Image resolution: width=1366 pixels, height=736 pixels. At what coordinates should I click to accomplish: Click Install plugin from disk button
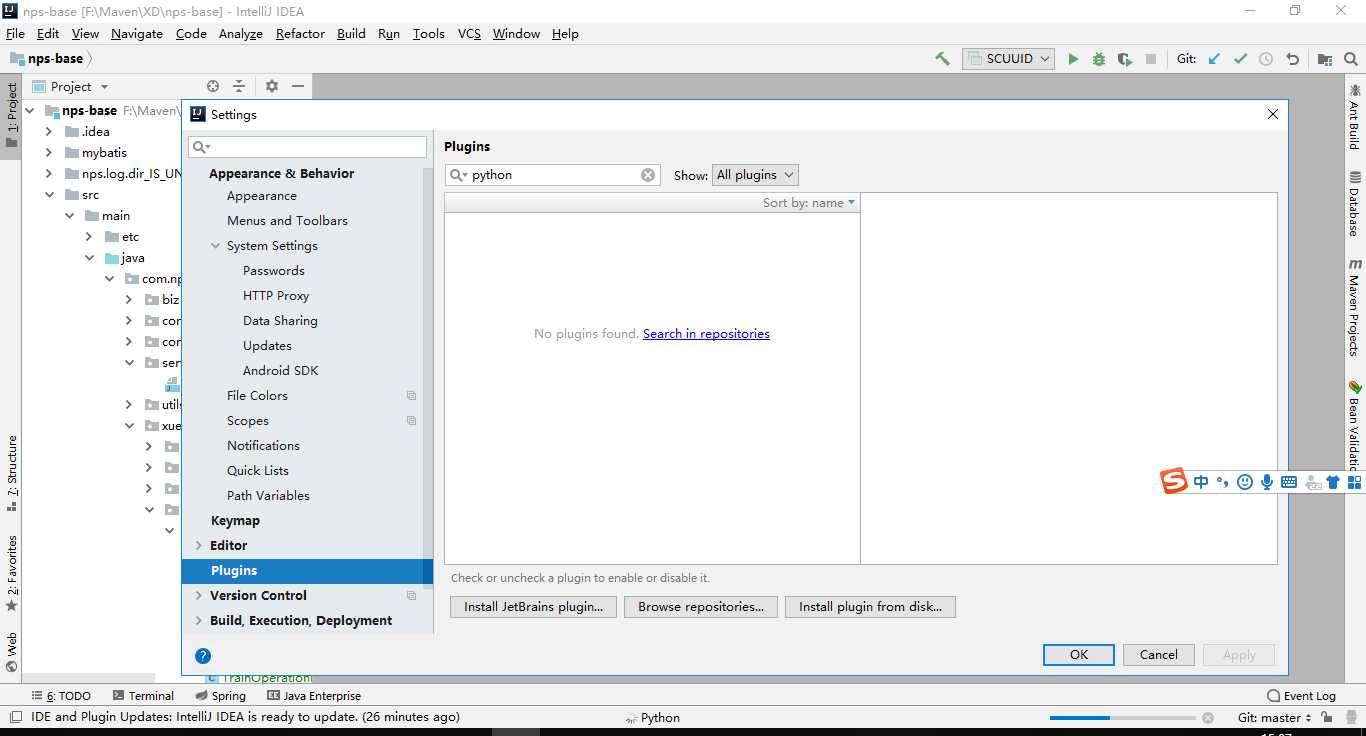click(x=870, y=607)
